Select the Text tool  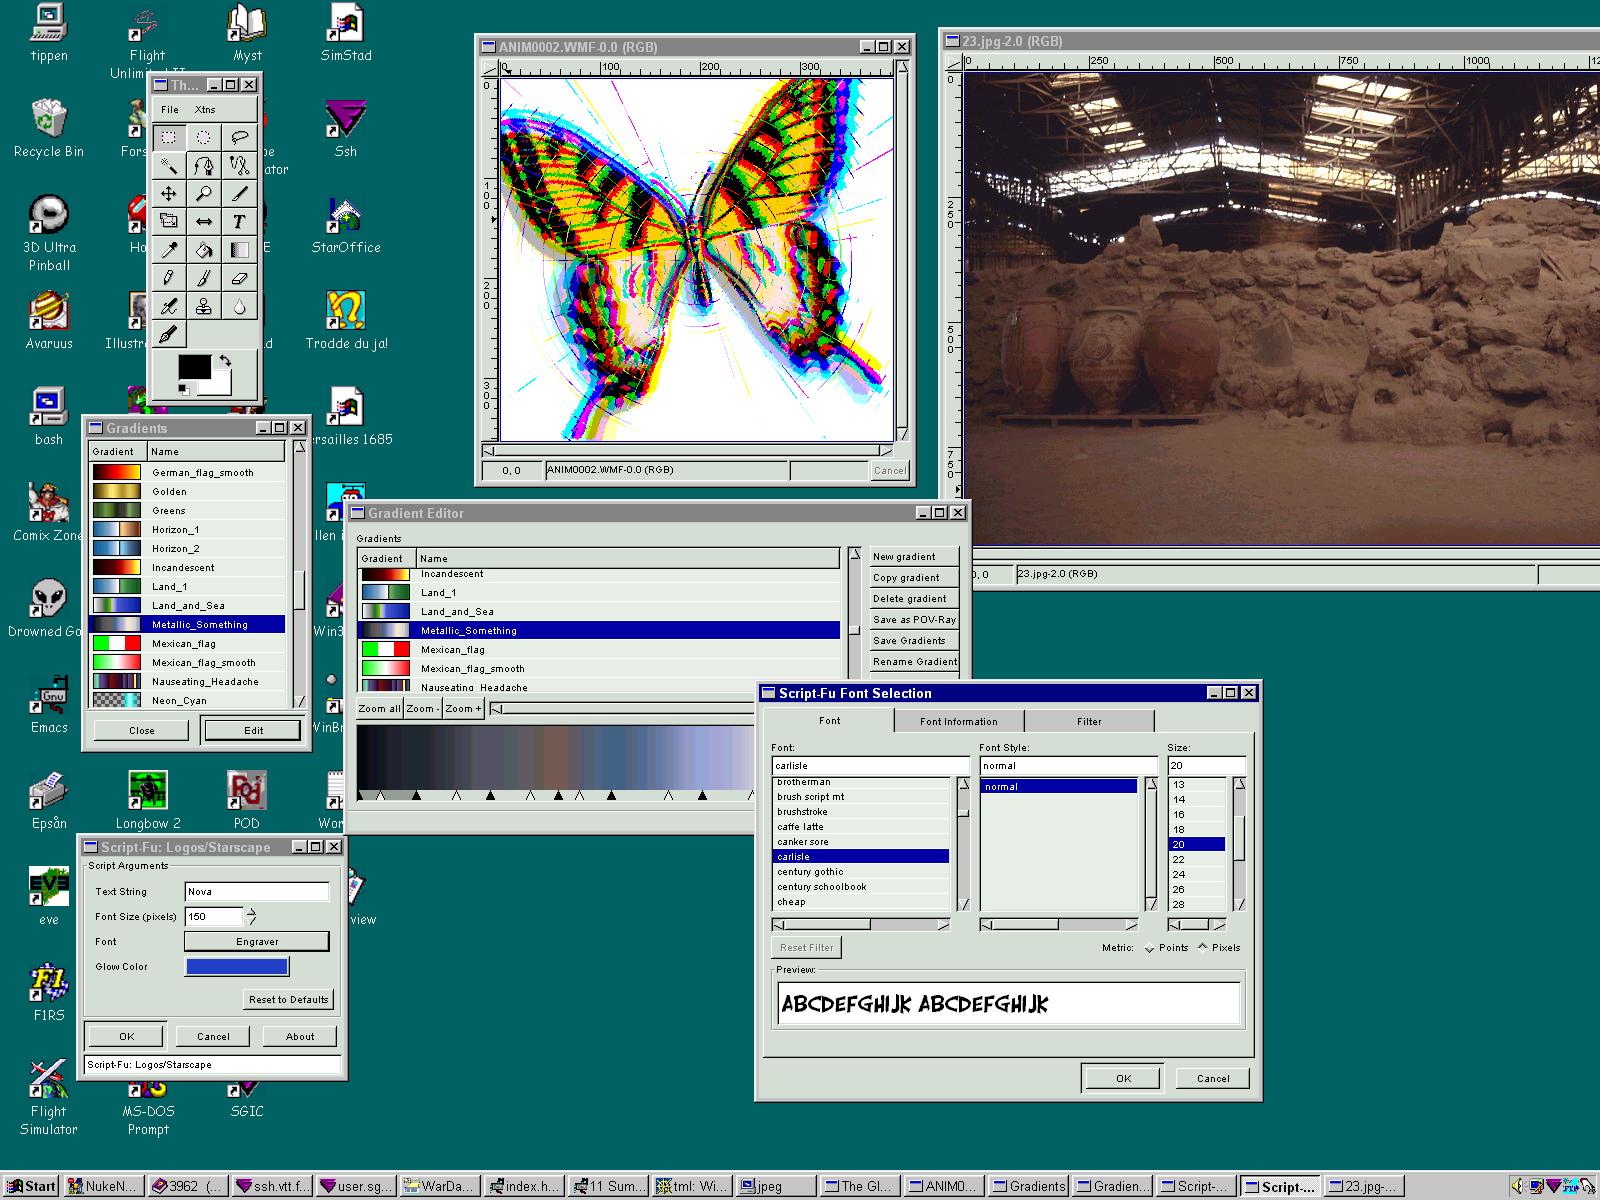(239, 221)
